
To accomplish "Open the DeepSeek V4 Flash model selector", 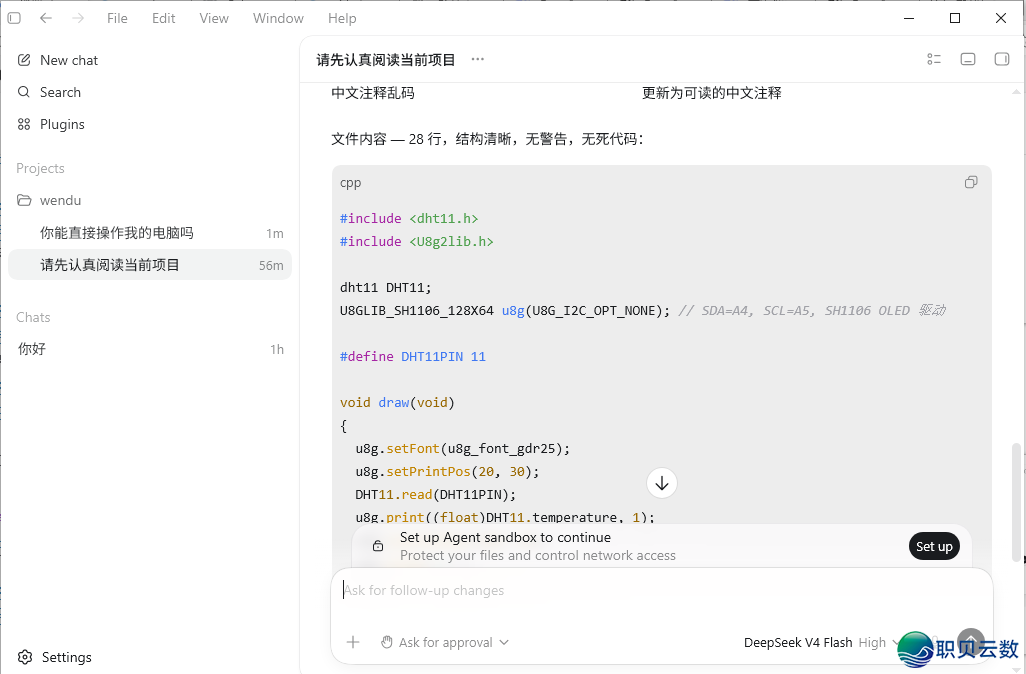I will pyautogui.click(x=821, y=643).
